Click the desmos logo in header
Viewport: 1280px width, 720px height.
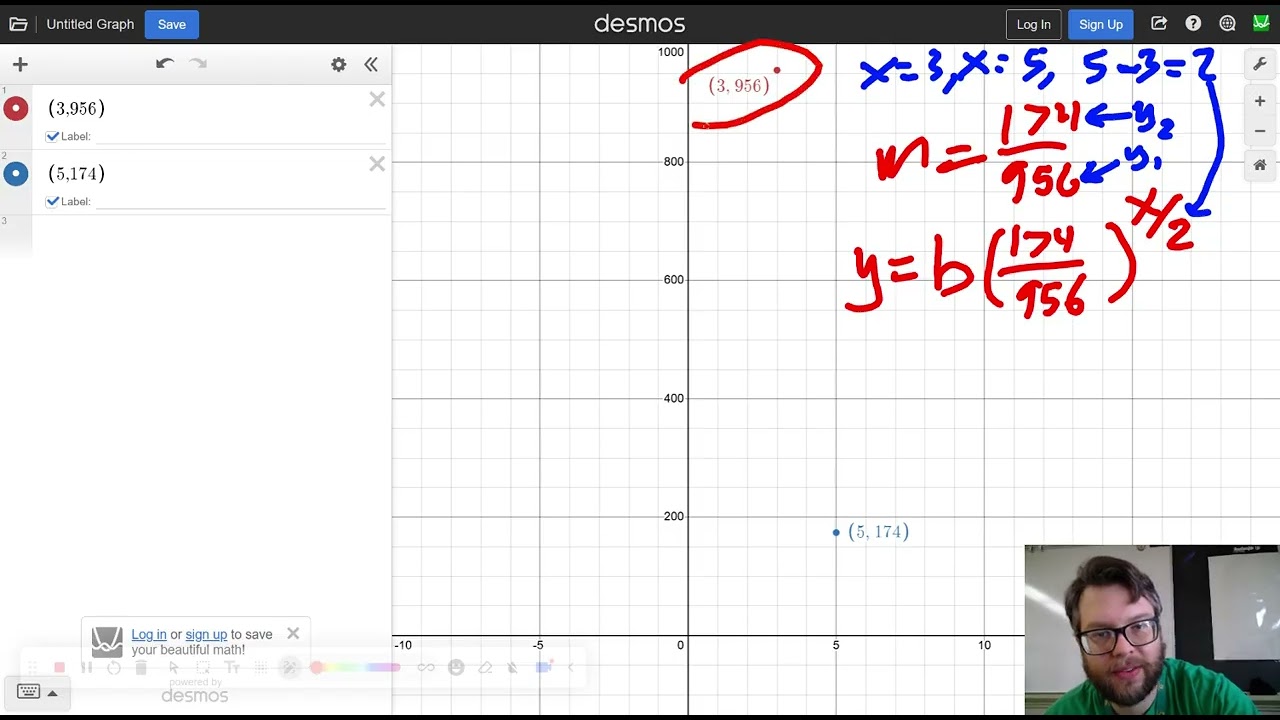[x=639, y=24]
